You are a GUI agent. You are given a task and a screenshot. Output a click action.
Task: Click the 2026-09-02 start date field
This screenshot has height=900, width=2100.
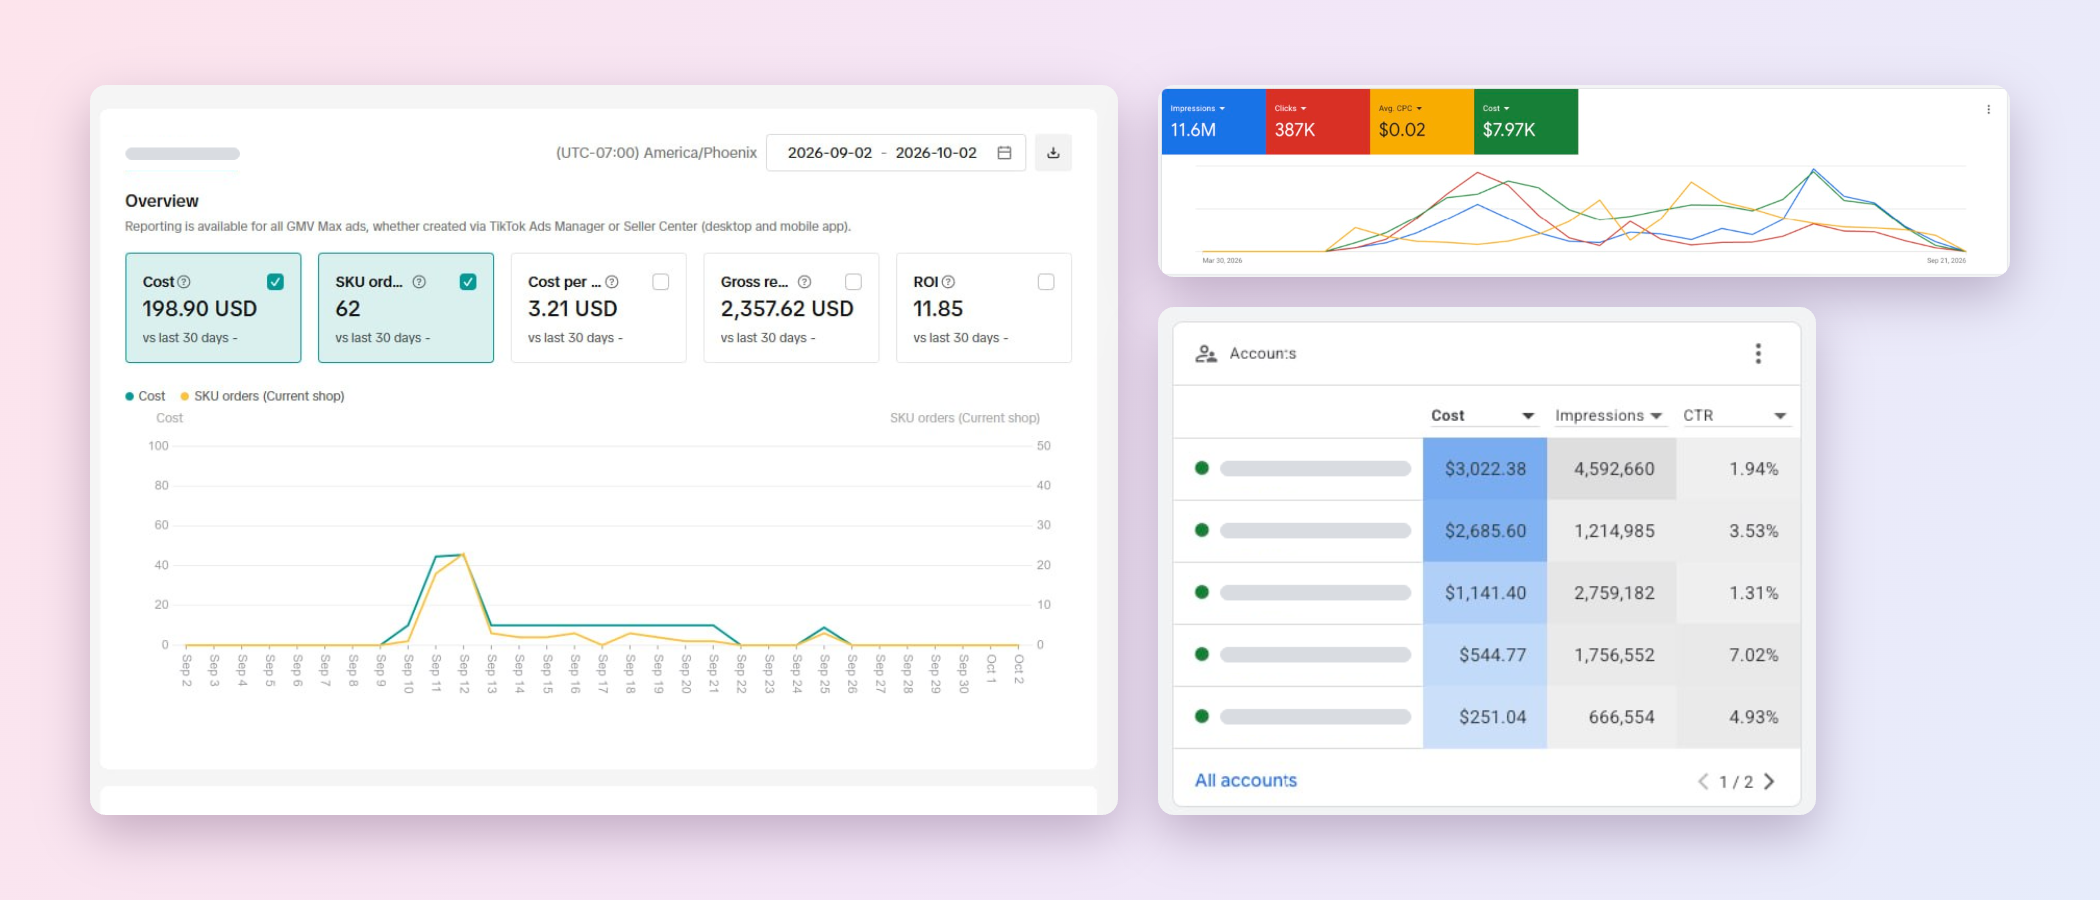[x=829, y=153]
